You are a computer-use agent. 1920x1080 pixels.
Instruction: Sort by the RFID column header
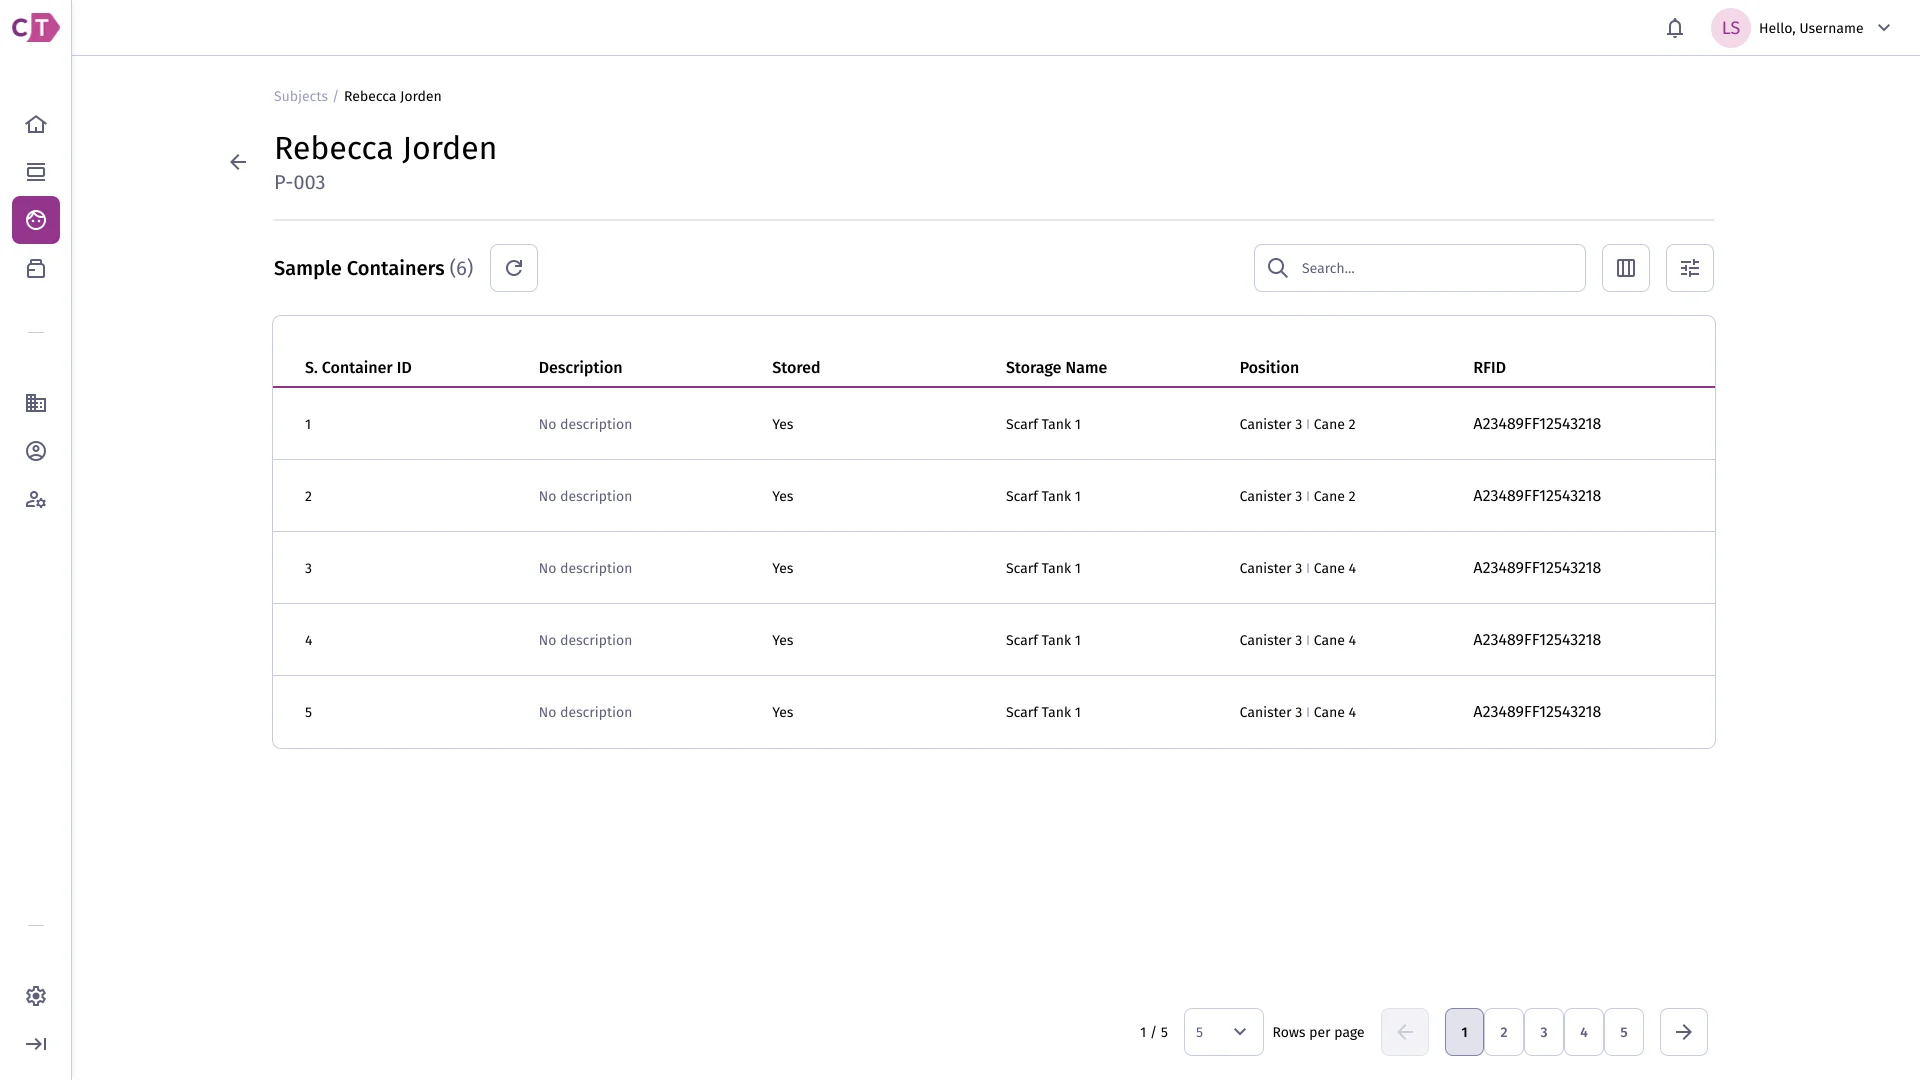[1489, 368]
